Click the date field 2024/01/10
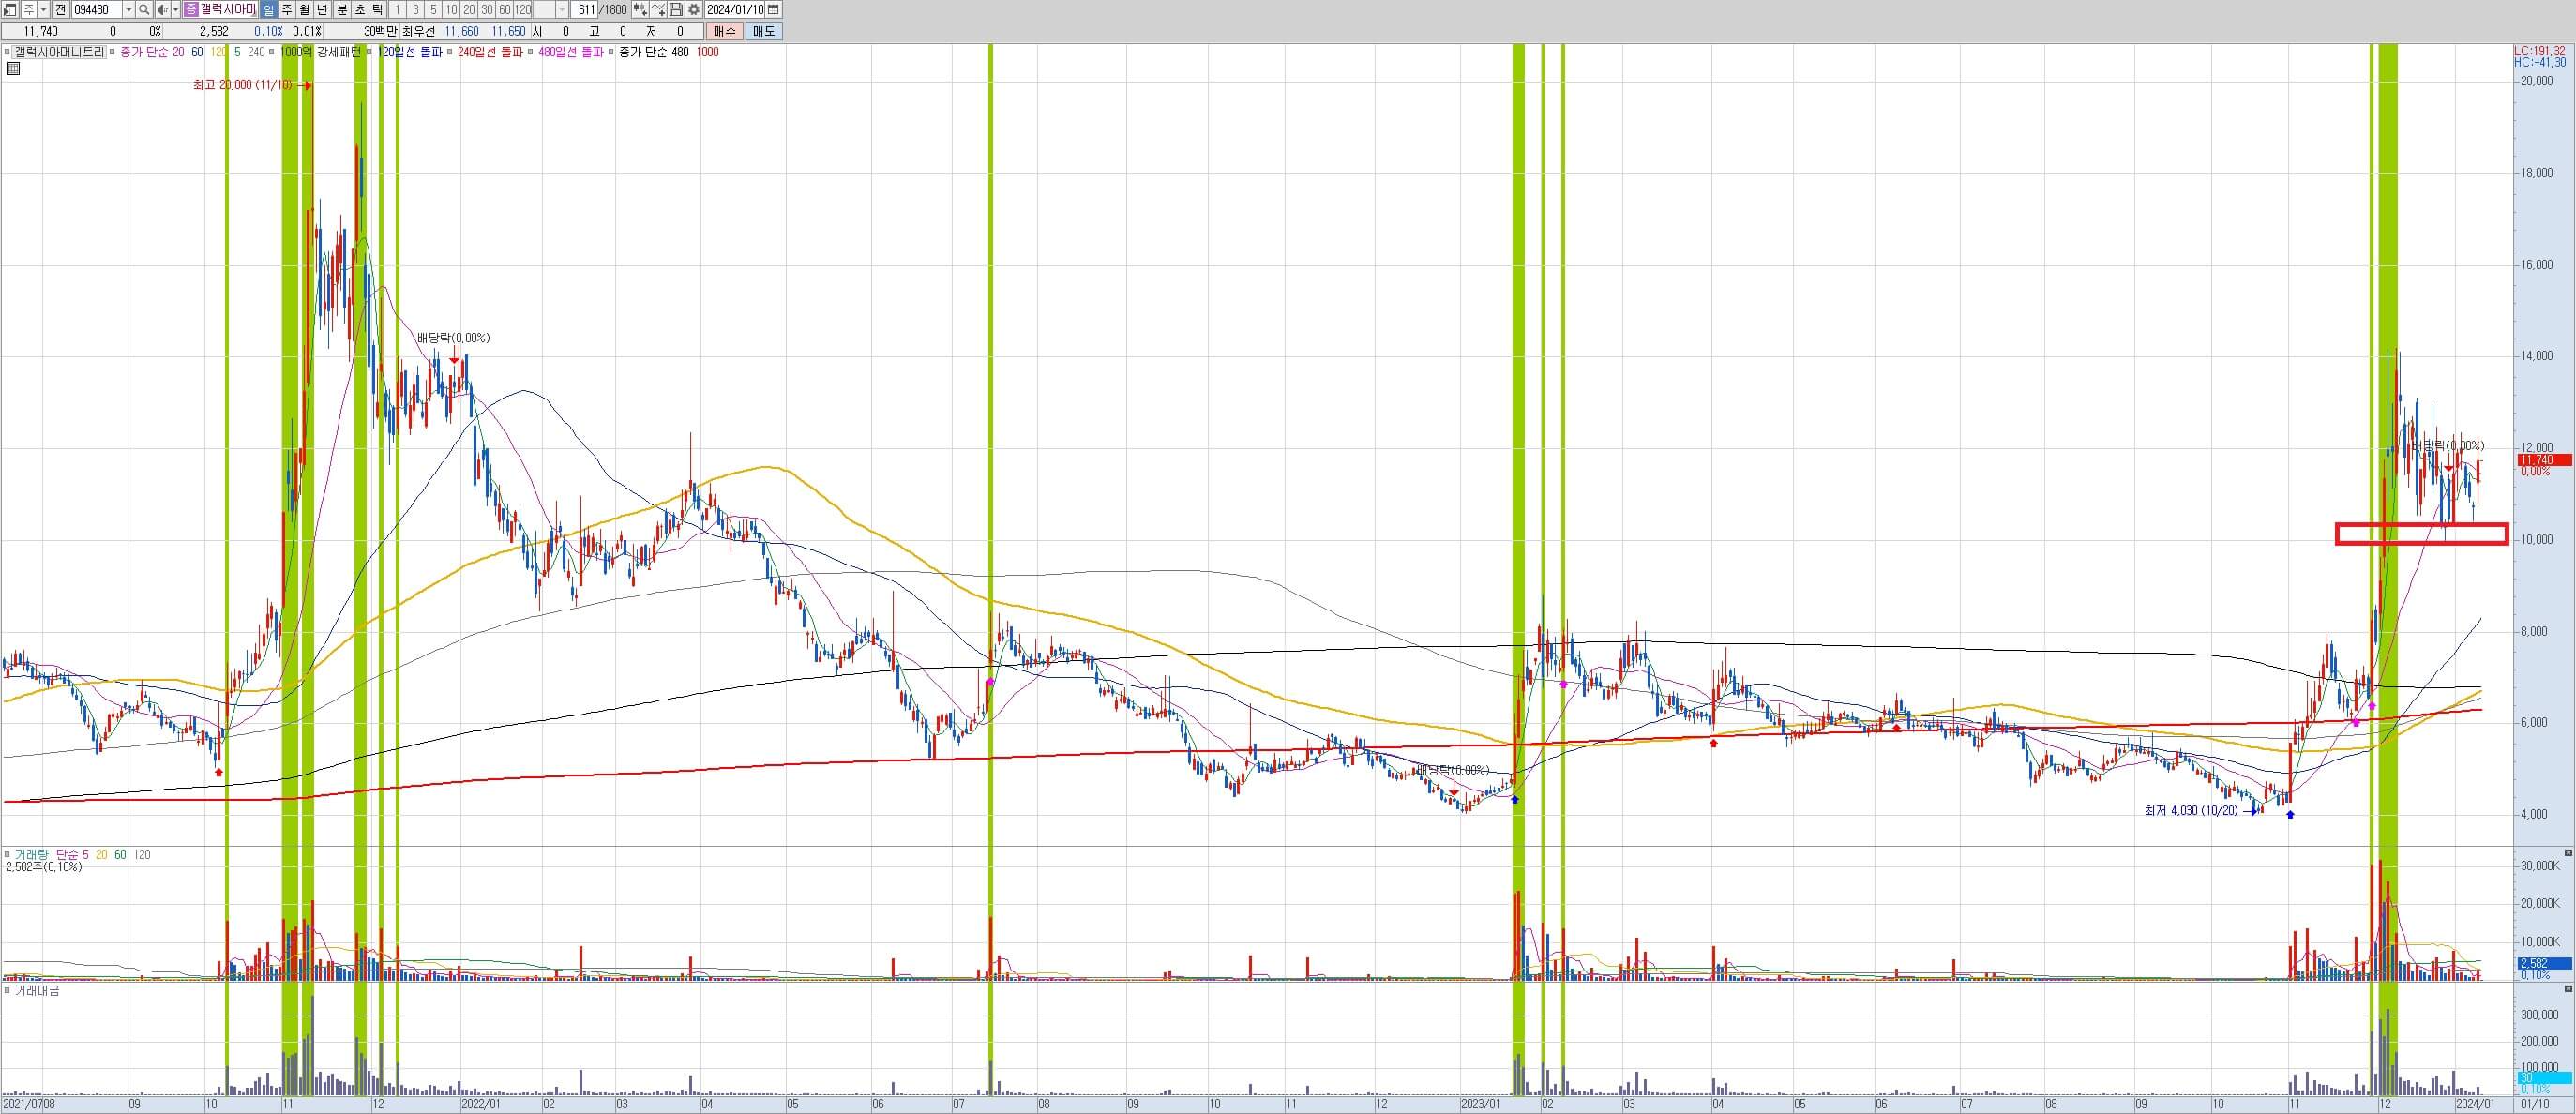Screen dimensions: 2576x1114 coord(734,9)
